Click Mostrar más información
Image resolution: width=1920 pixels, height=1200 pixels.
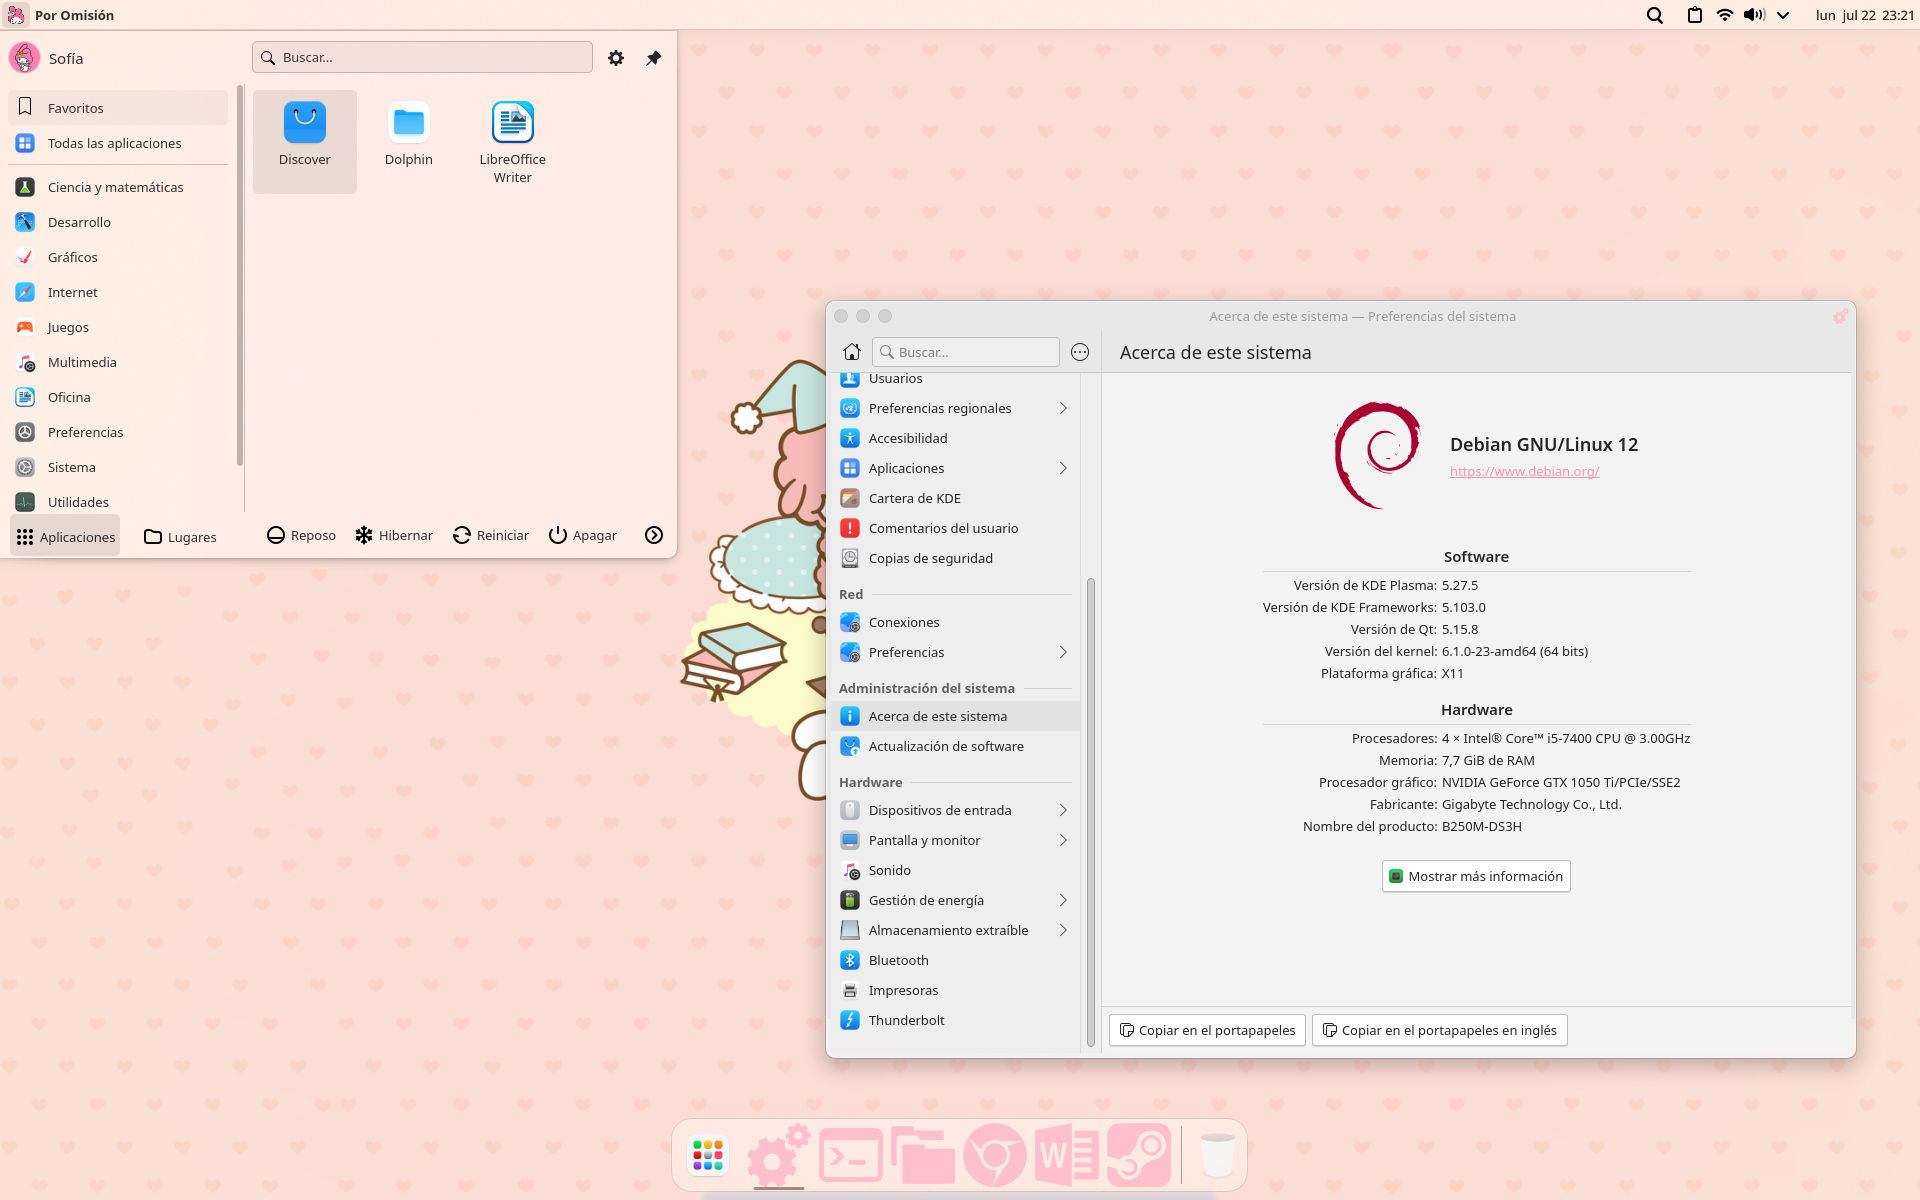1475,876
